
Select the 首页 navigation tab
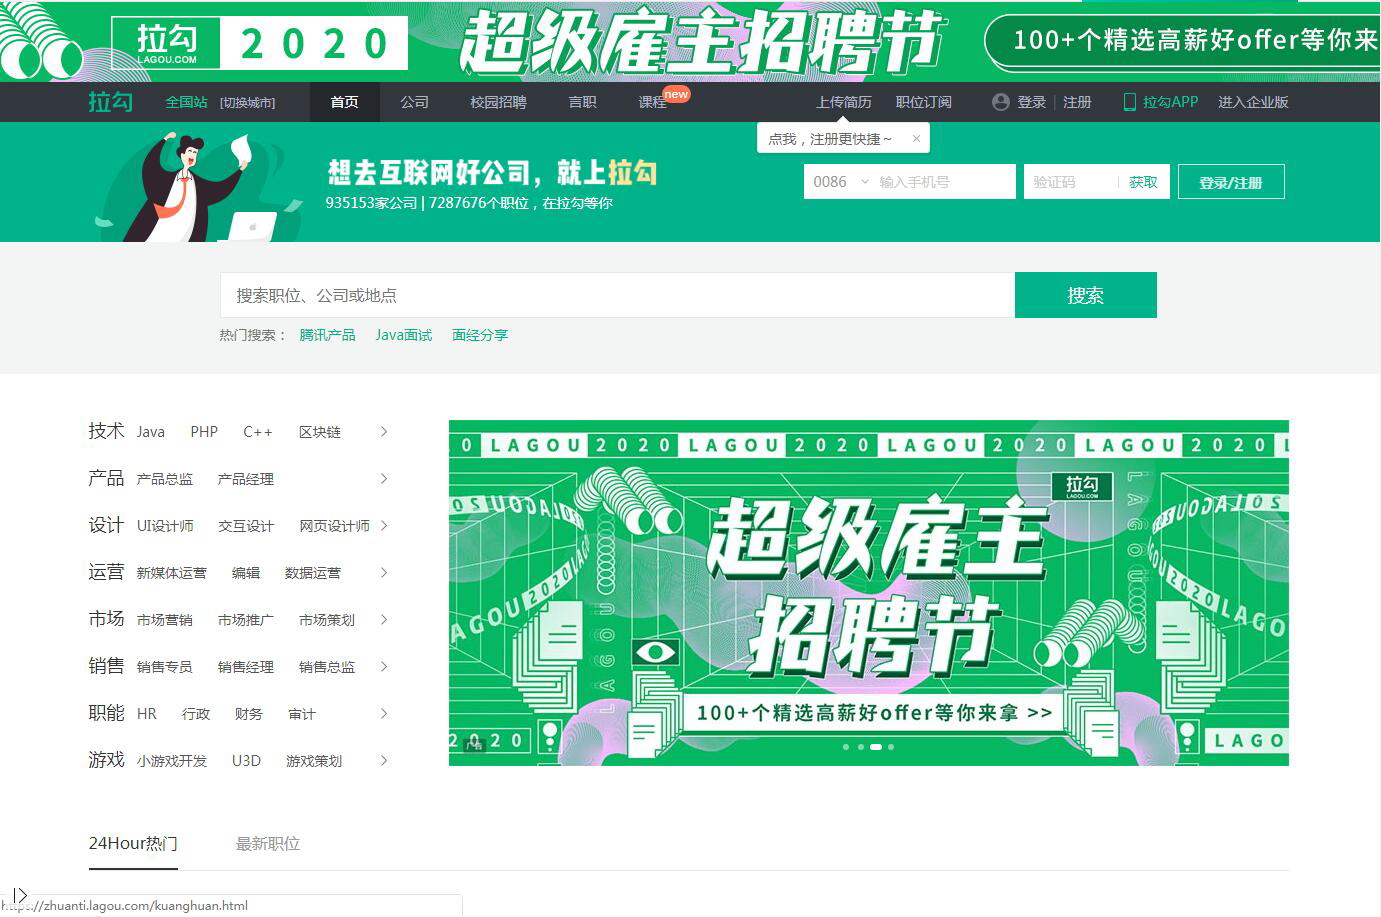tap(344, 102)
